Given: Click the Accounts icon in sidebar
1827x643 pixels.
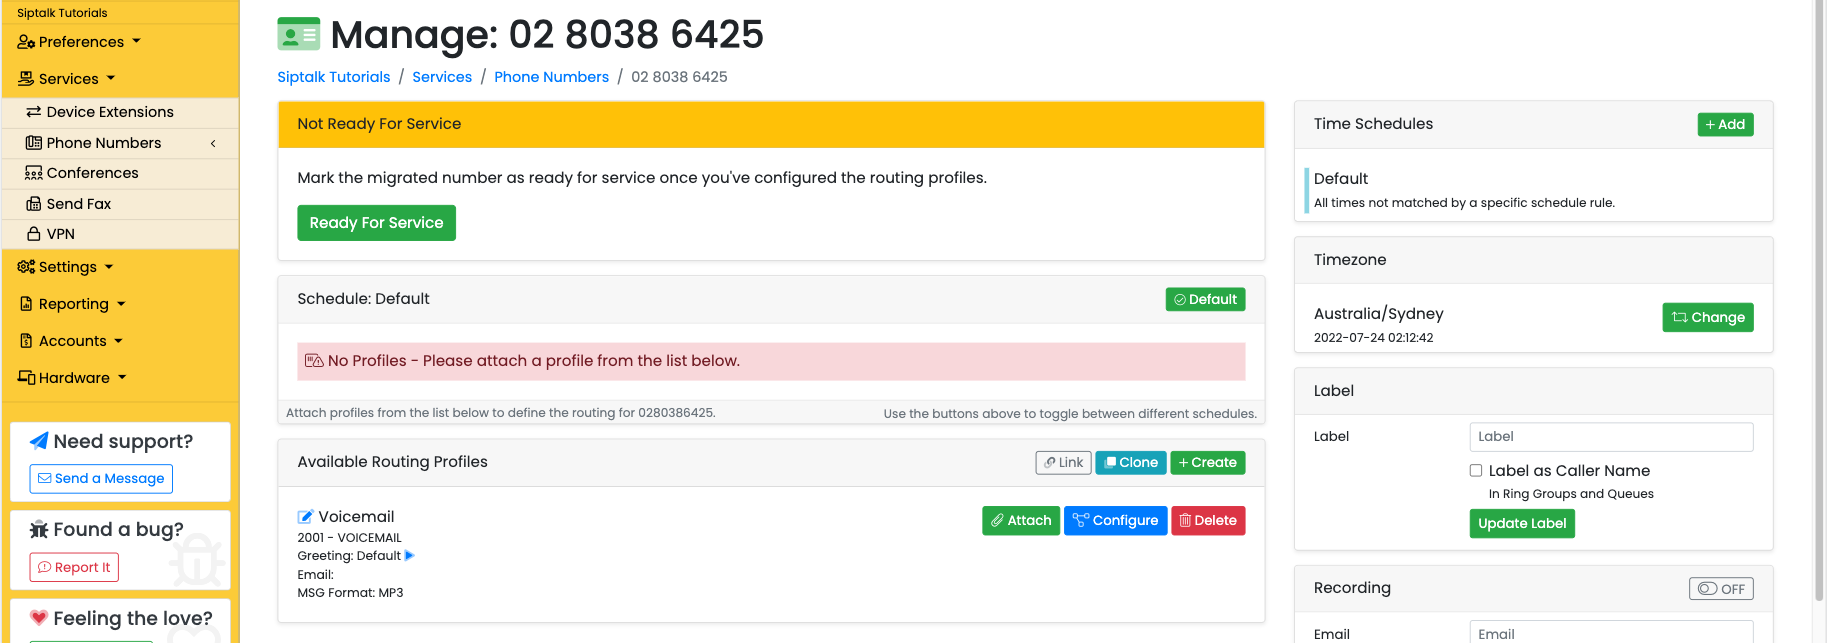Looking at the screenshot, I should point(27,341).
